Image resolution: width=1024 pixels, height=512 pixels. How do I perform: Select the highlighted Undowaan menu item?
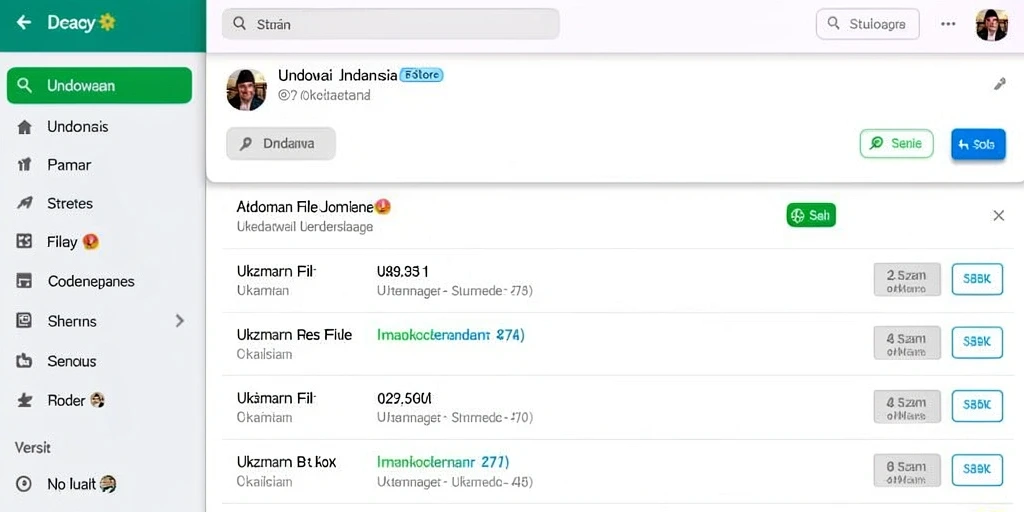tap(99, 86)
